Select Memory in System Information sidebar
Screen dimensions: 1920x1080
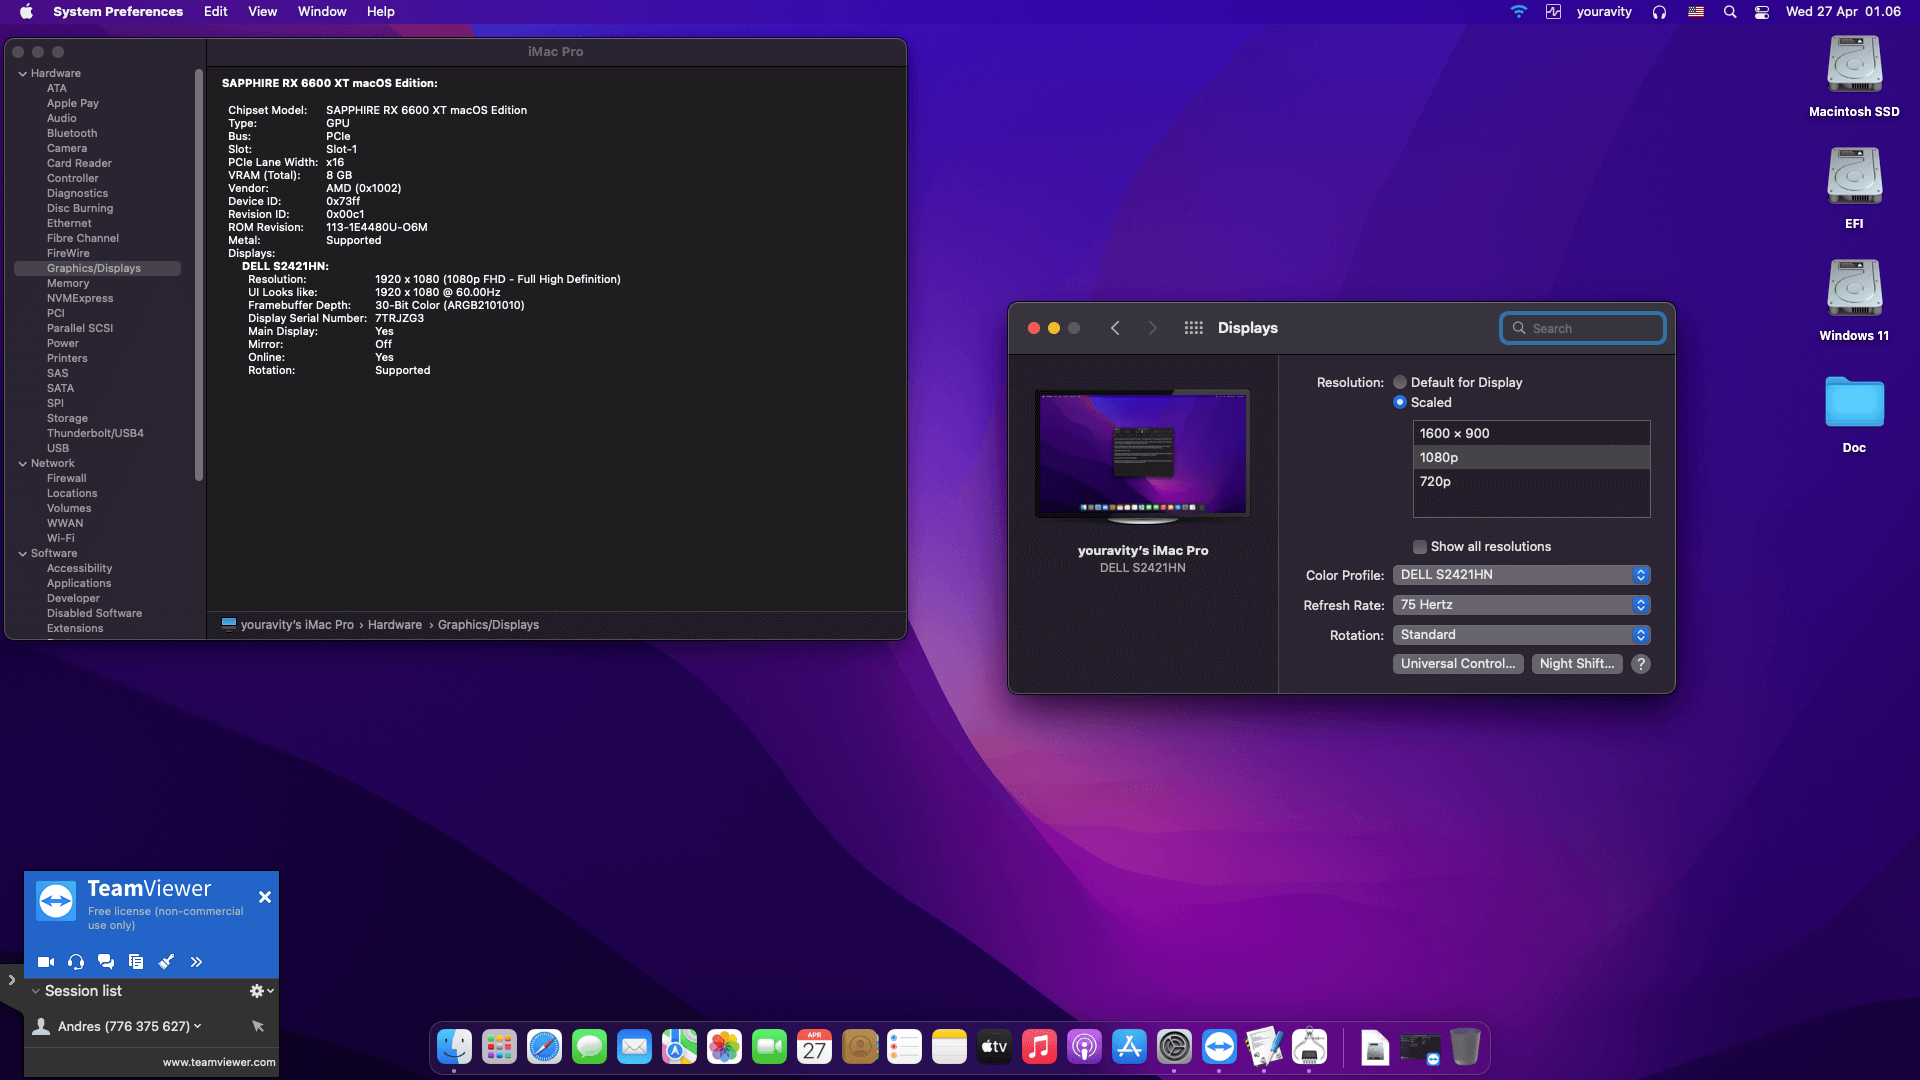[68, 284]
